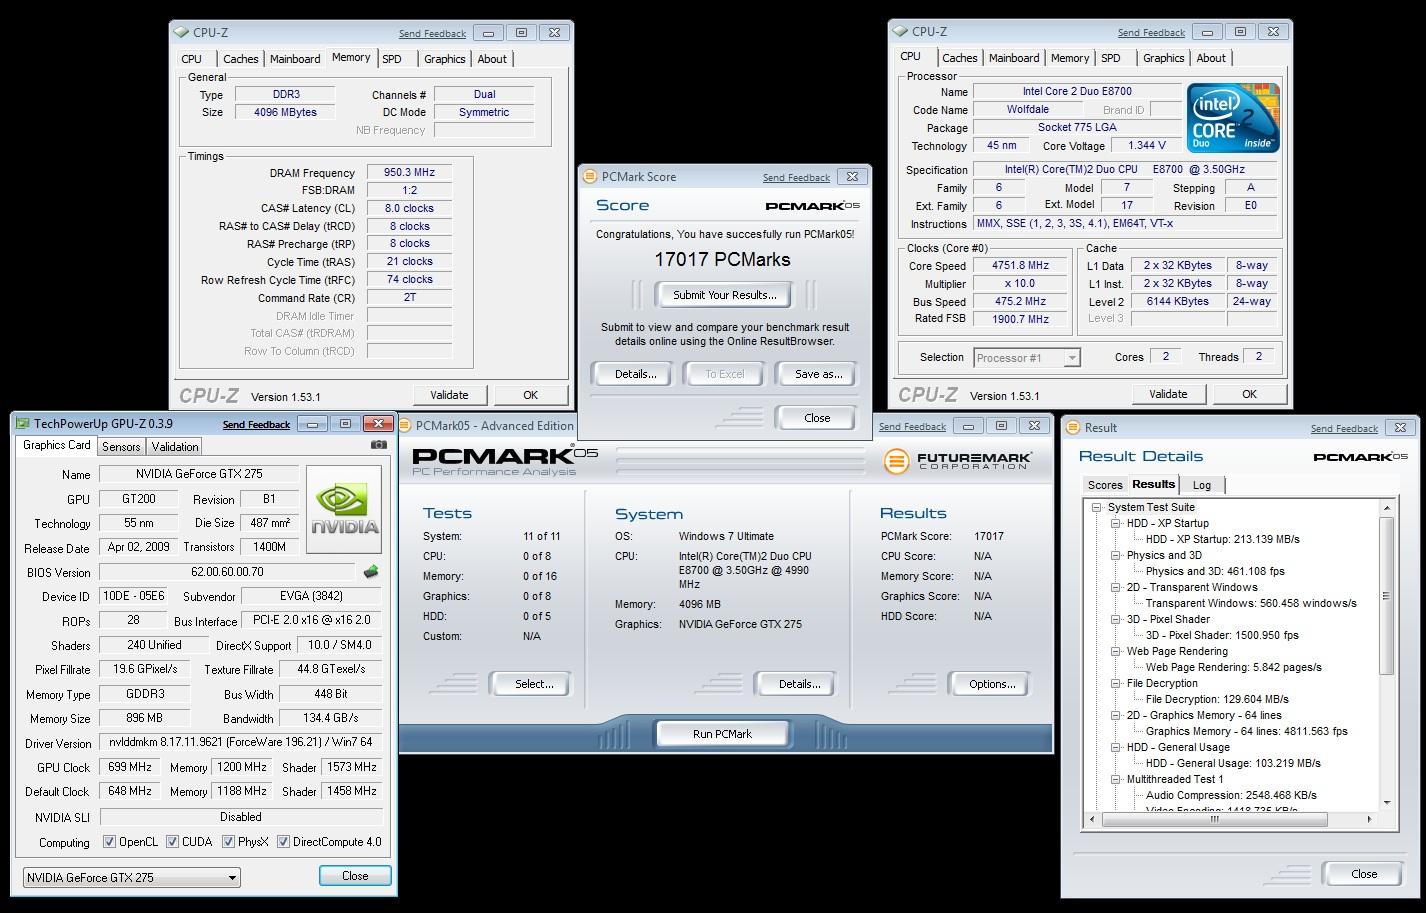Click the GPU-Z title bar icon
This screenshot has width=1426, height=913.
coord(24,424)
